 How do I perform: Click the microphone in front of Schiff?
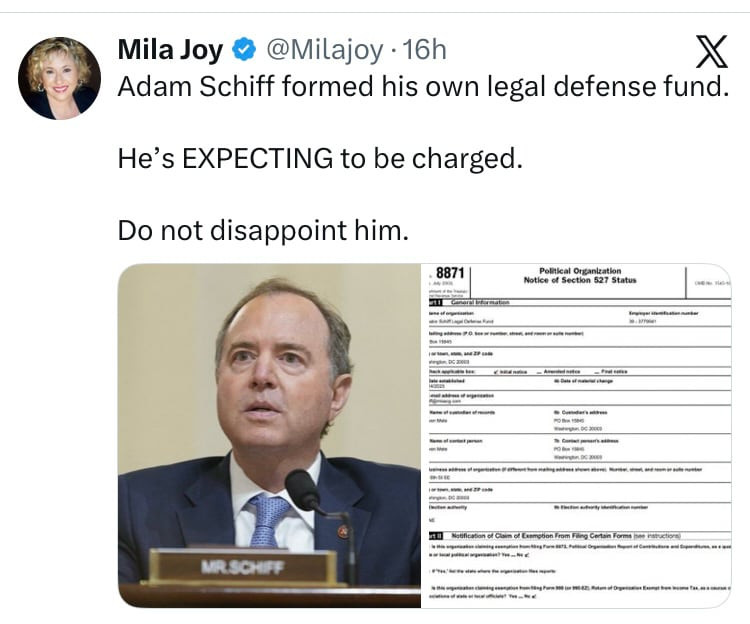[303, 491]
